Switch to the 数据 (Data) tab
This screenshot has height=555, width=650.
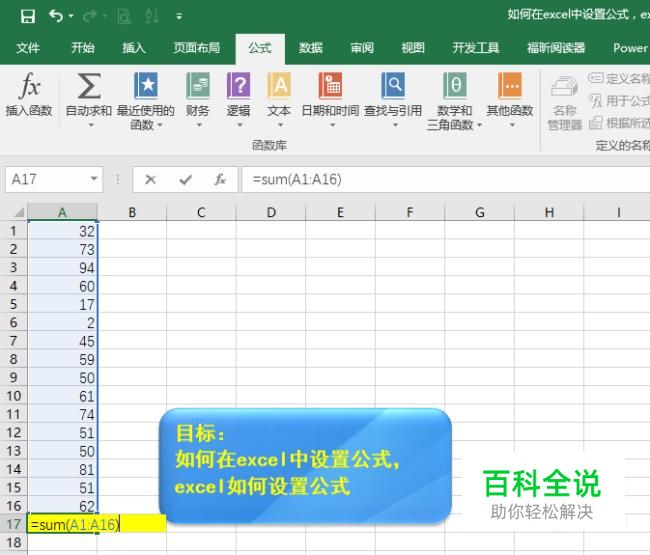311,48
